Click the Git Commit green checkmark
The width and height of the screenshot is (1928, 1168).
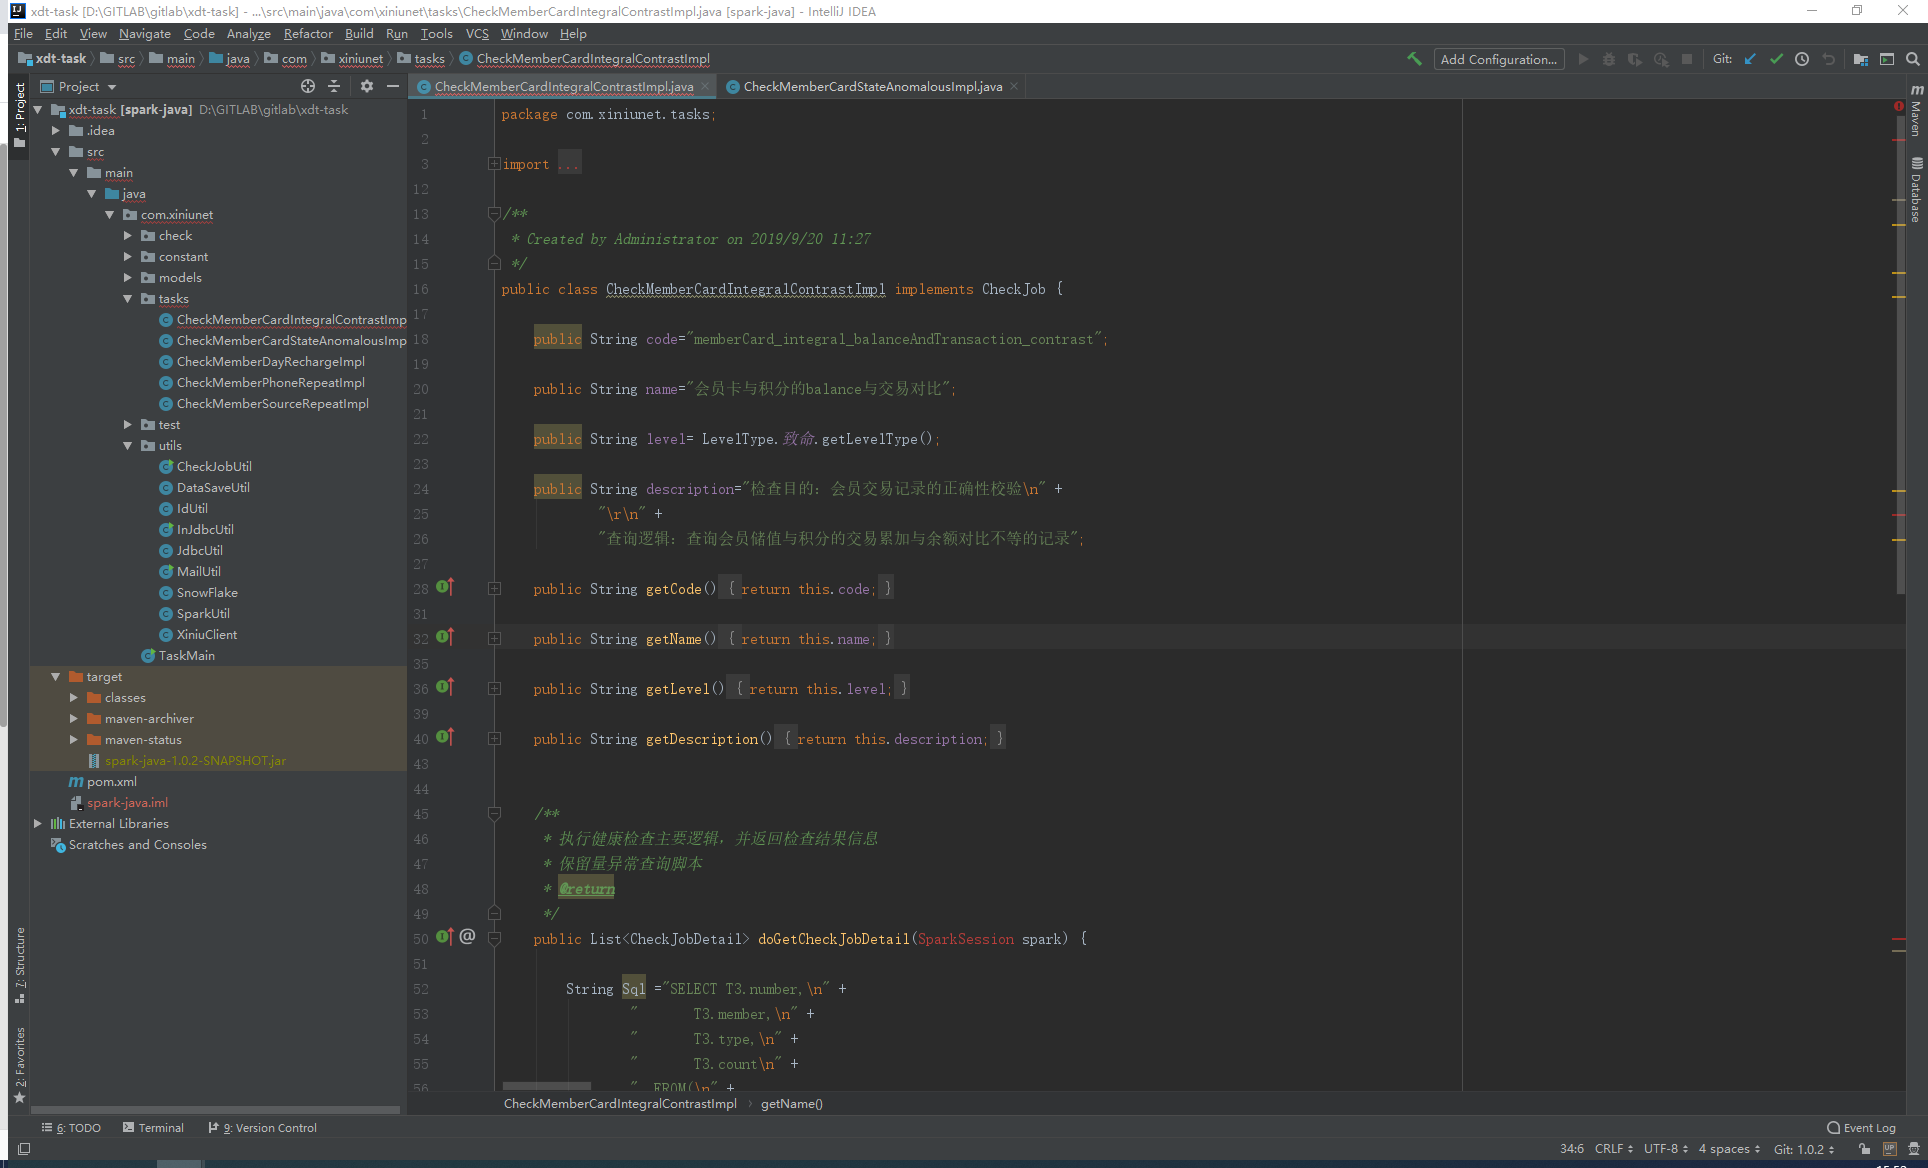click(x=1776, y=59)
